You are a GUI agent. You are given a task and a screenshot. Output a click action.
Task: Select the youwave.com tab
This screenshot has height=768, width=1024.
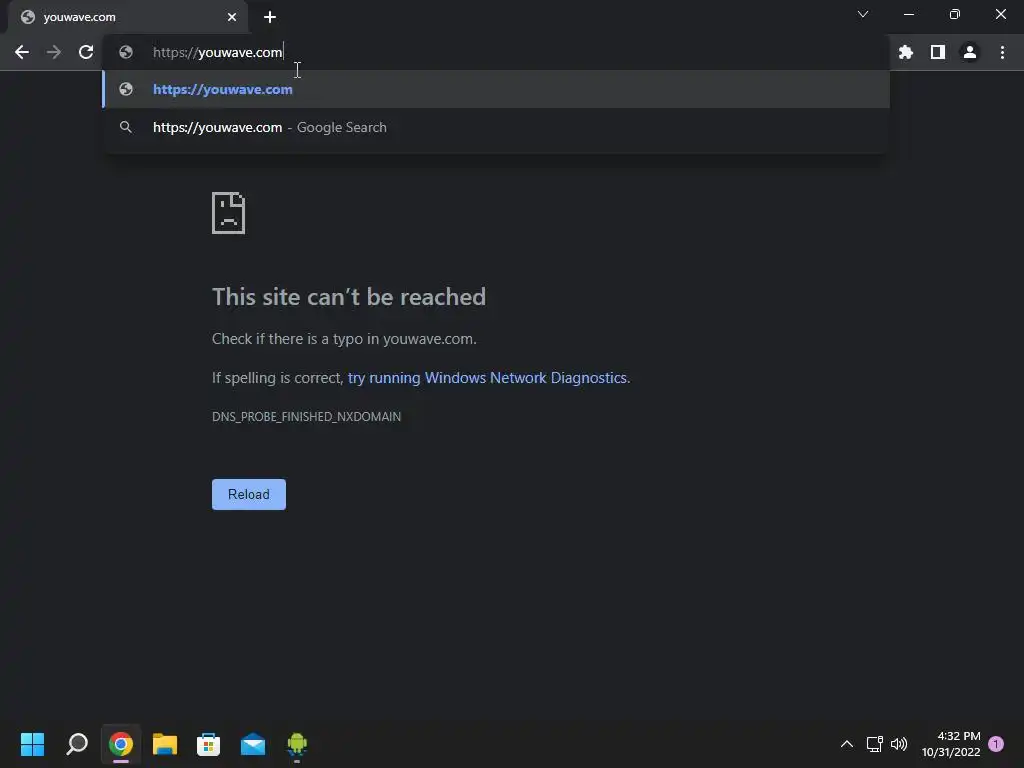coord(127,17)
